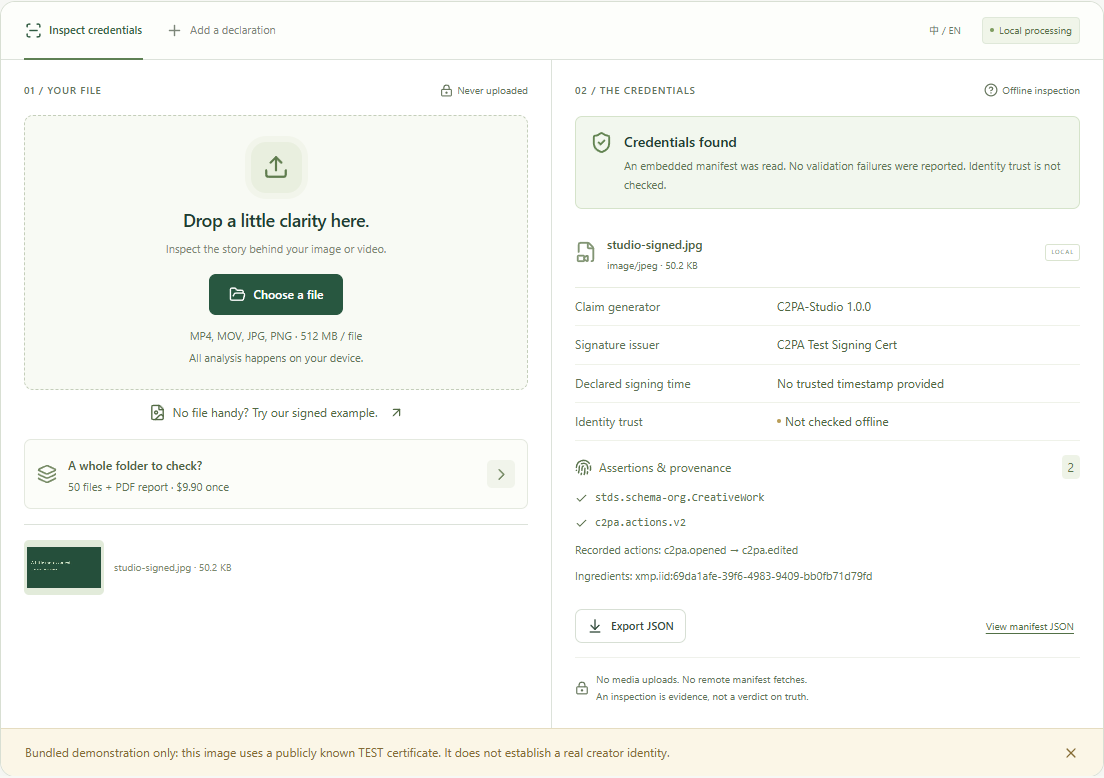
Task: Click the Assertions & provenance fingerprint icon
Action: 583,468
